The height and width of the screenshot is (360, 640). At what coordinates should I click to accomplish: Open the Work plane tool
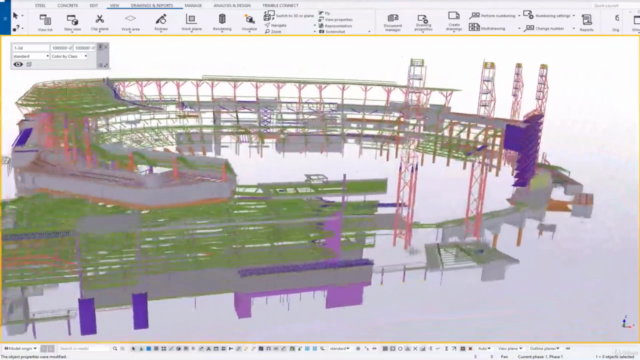click(191, 22)
